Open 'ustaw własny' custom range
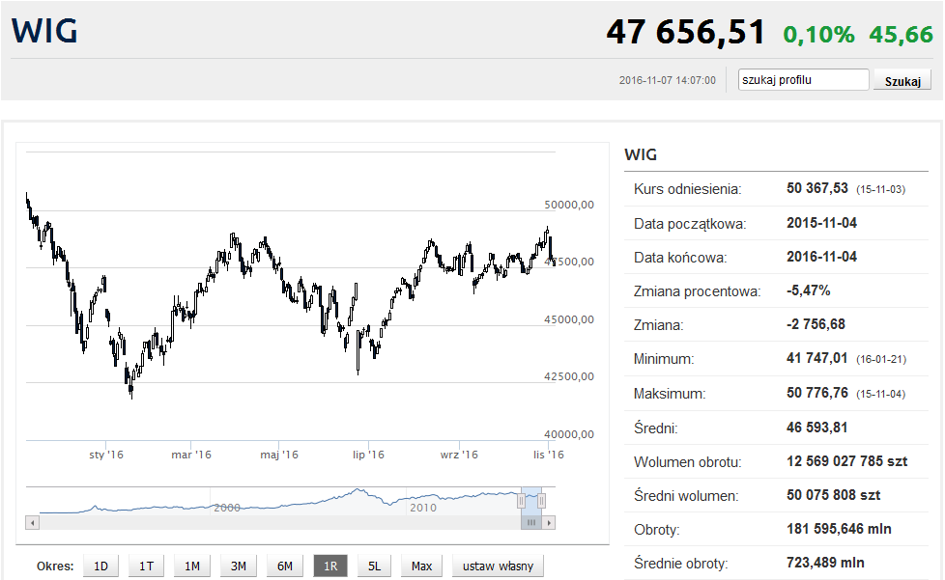This screenshot has width=945, height=580. pyautogui.click(x=498, y=566)
